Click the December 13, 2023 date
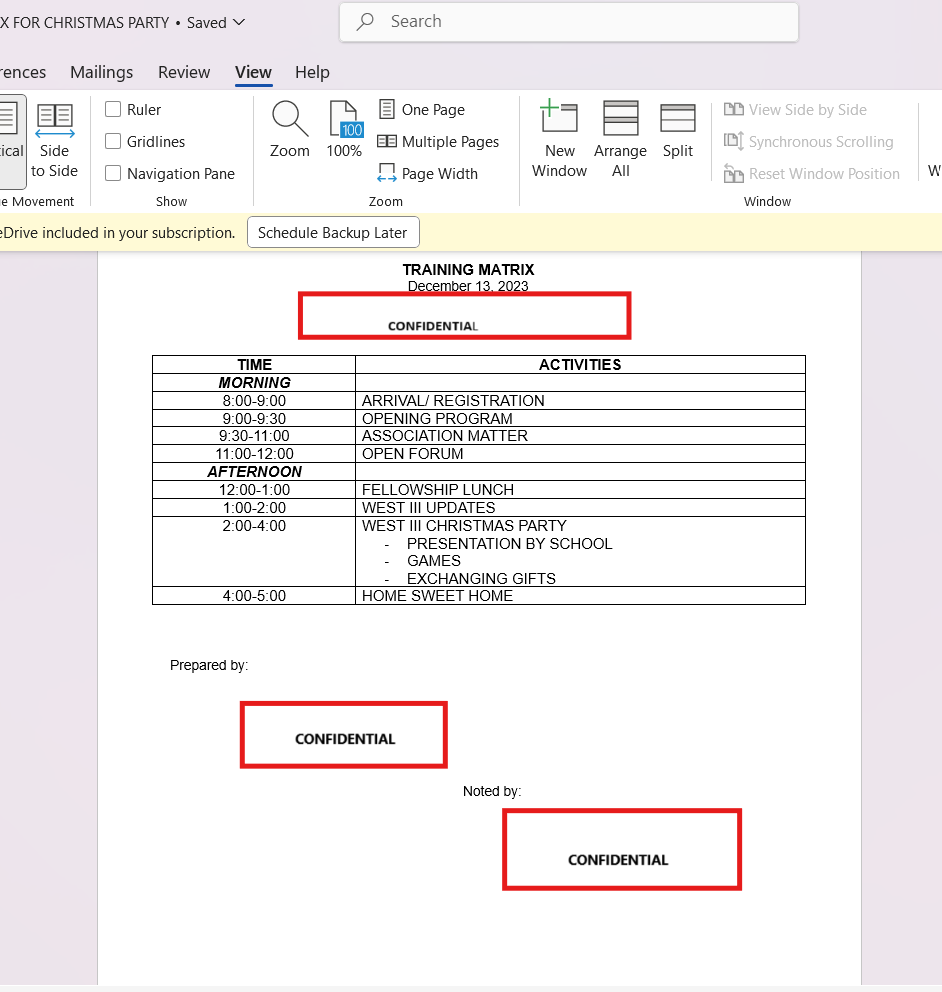 [468, 286]
